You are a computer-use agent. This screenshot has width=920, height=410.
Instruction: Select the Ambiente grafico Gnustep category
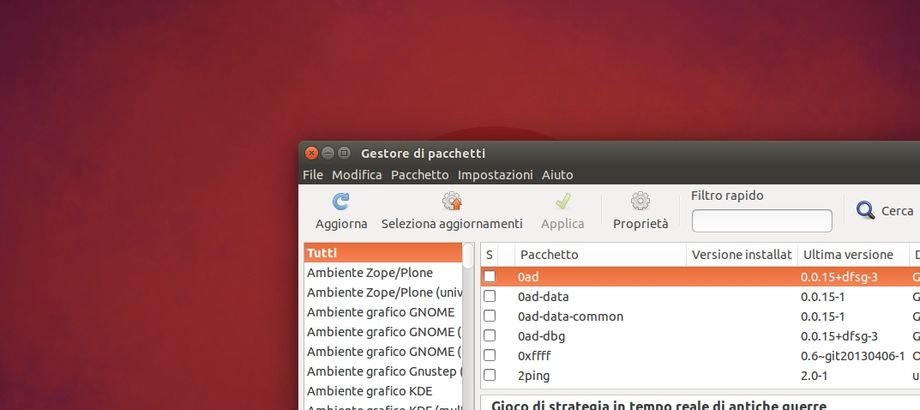(383, 371)
